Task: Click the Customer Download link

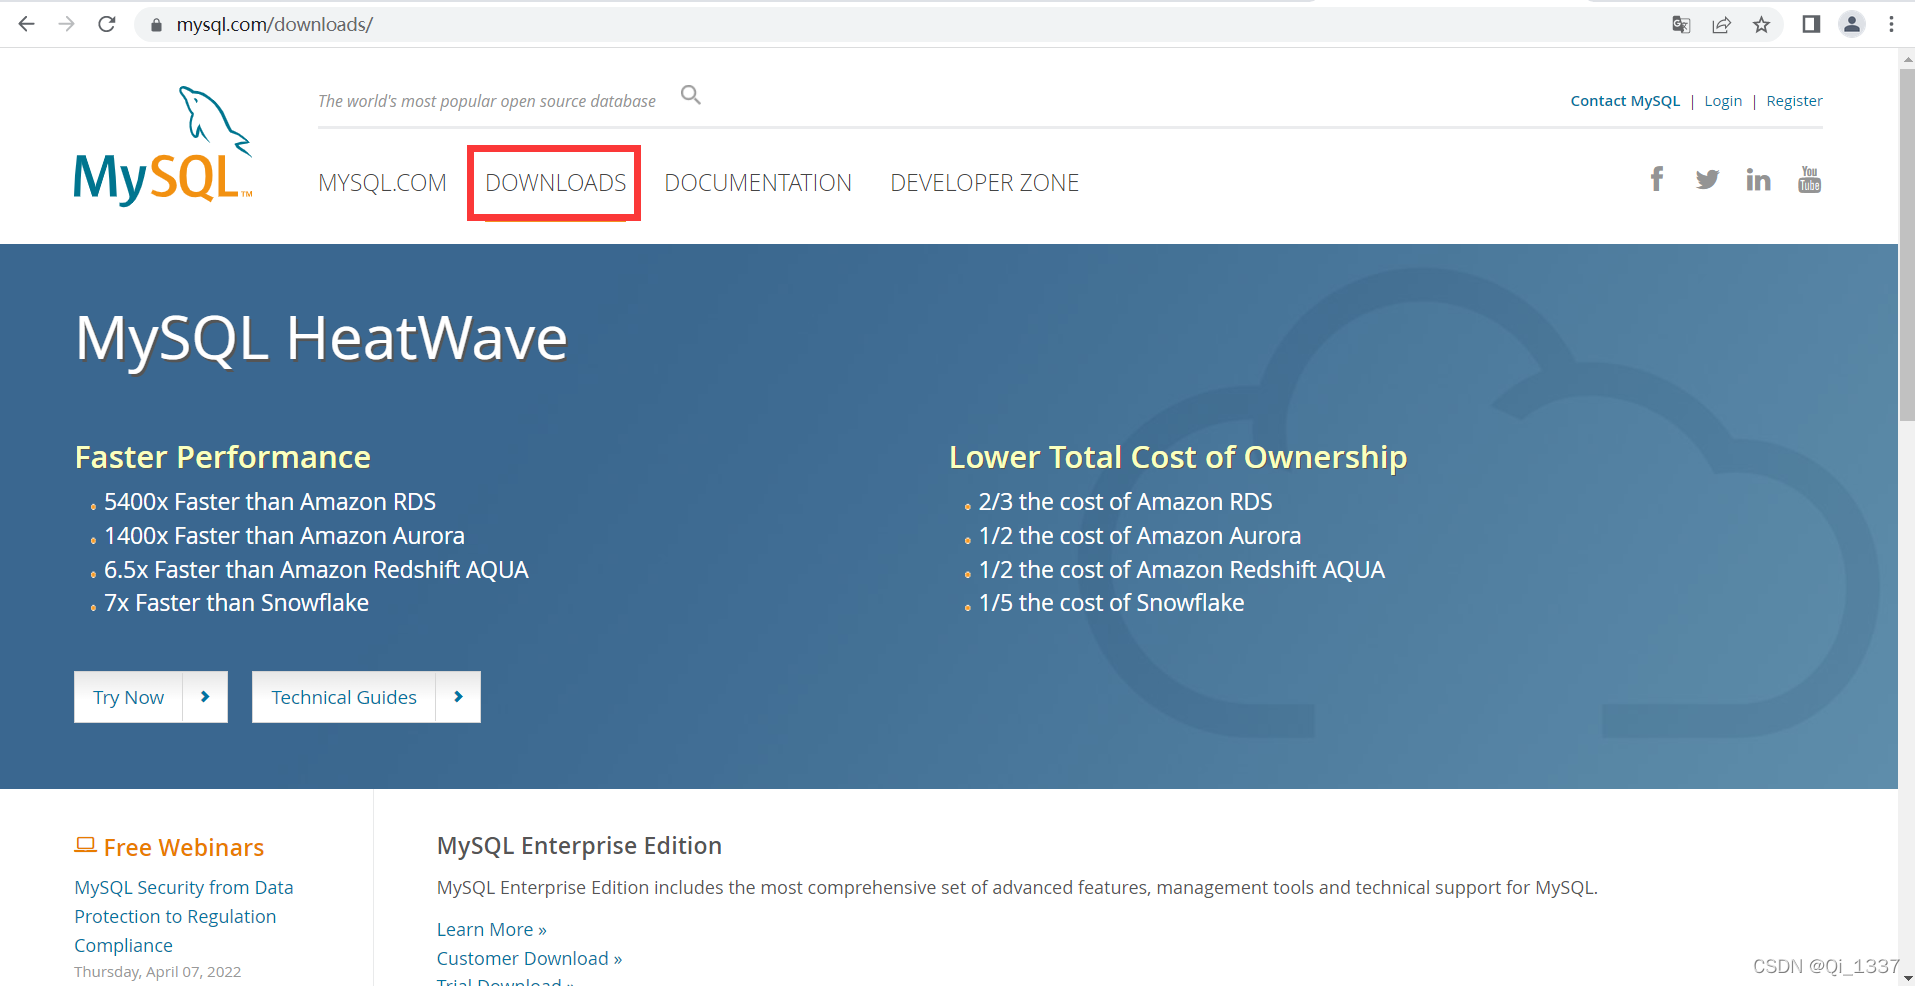Action: pyautogui.click(x=529, y=959)
